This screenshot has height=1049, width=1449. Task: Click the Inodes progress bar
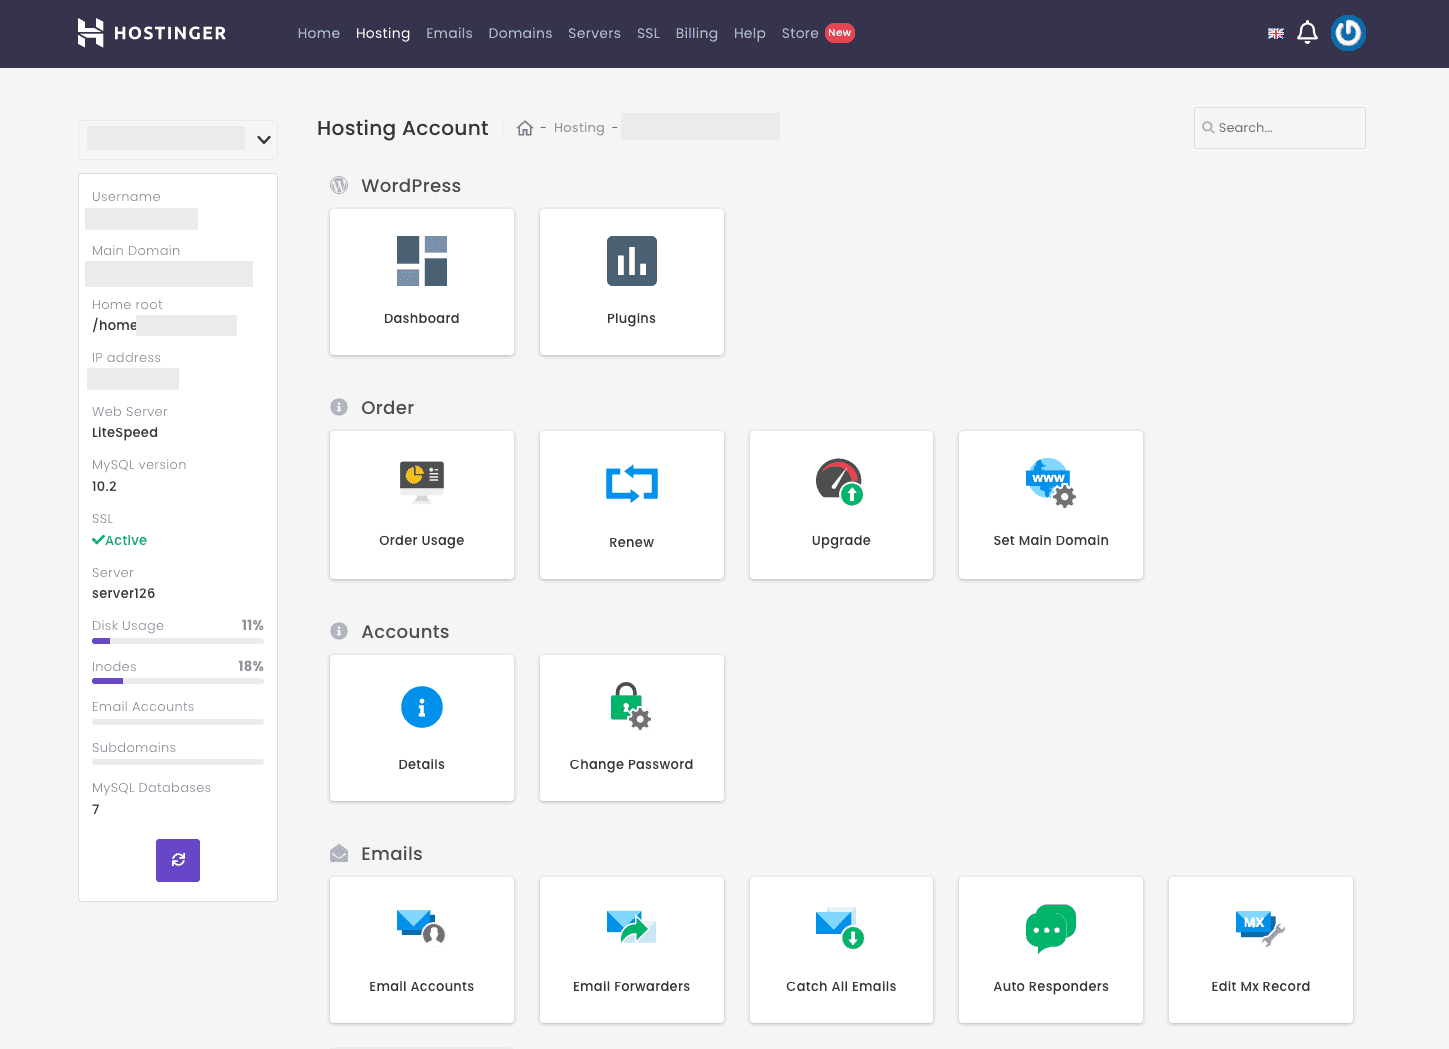[178, 681]
